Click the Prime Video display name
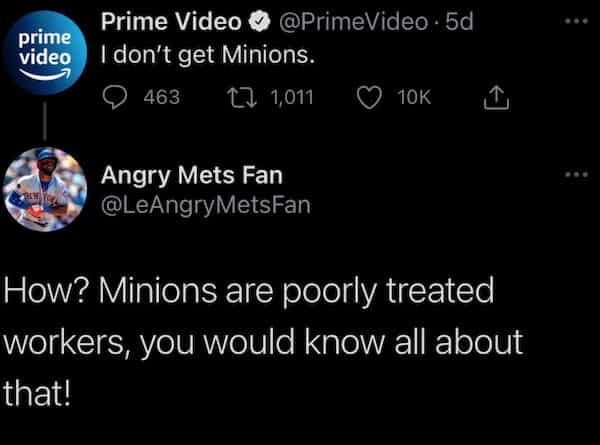The width and height of the screenshot is (600, 445). (172, 19)
